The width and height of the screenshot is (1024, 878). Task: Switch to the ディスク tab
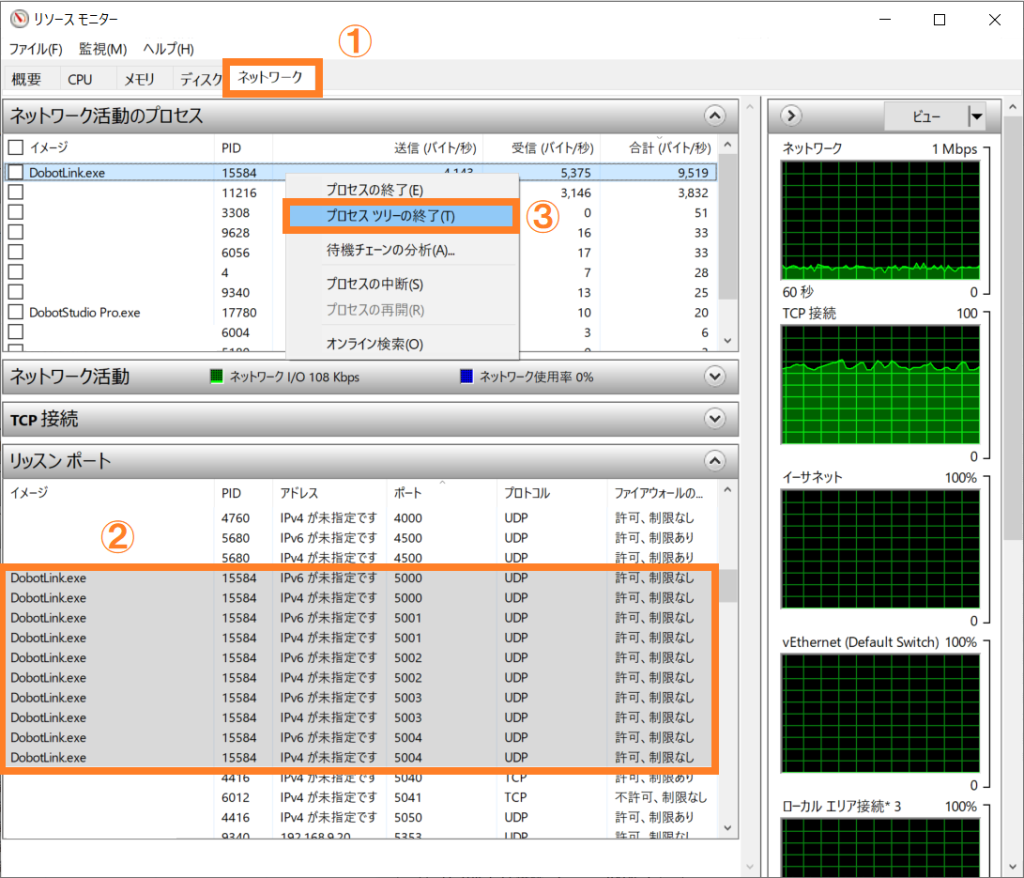200,79
